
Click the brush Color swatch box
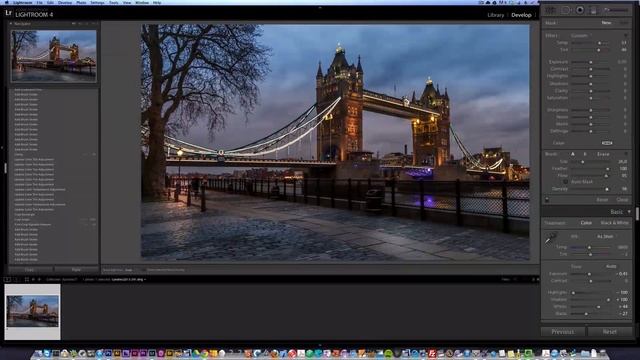coord(607,143)
